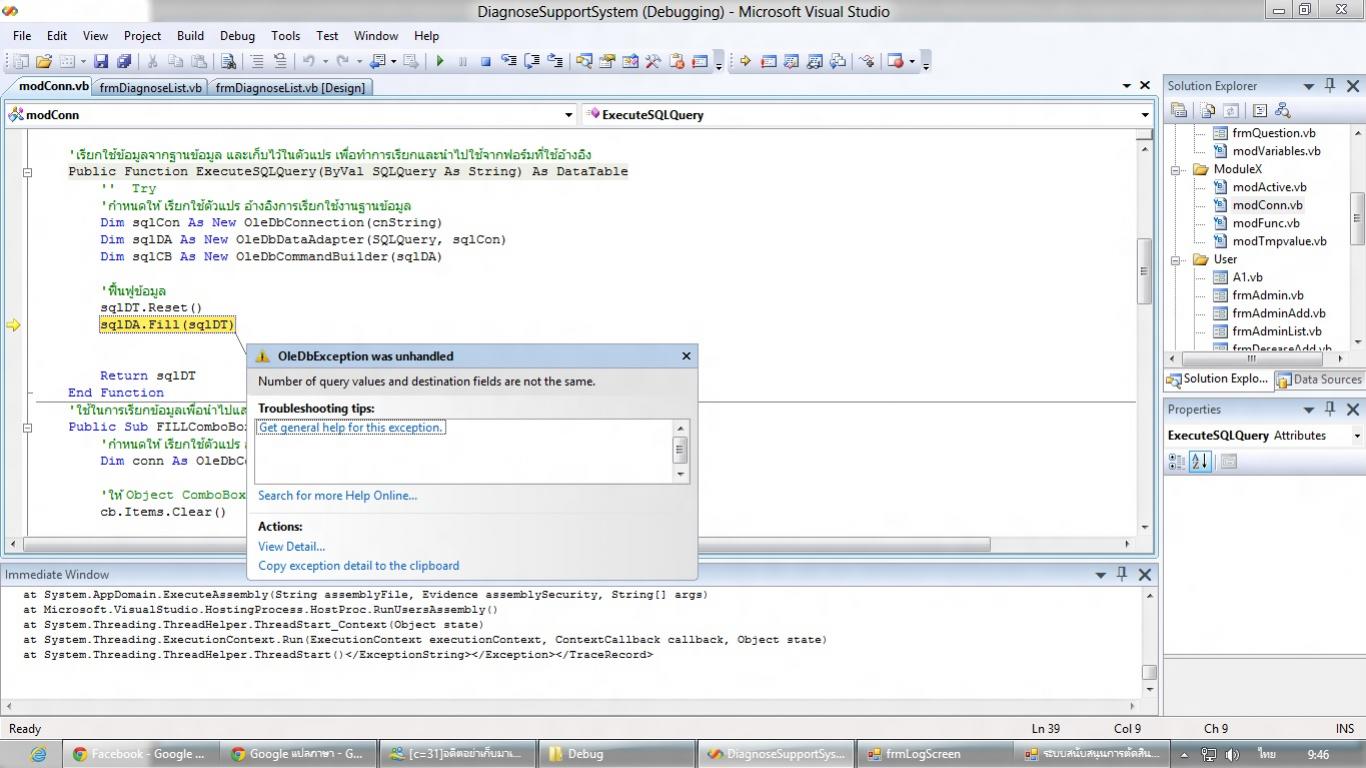Continue debugging with the green Play icon
This screenshot has width=1366, height=768.
point(440,61)
